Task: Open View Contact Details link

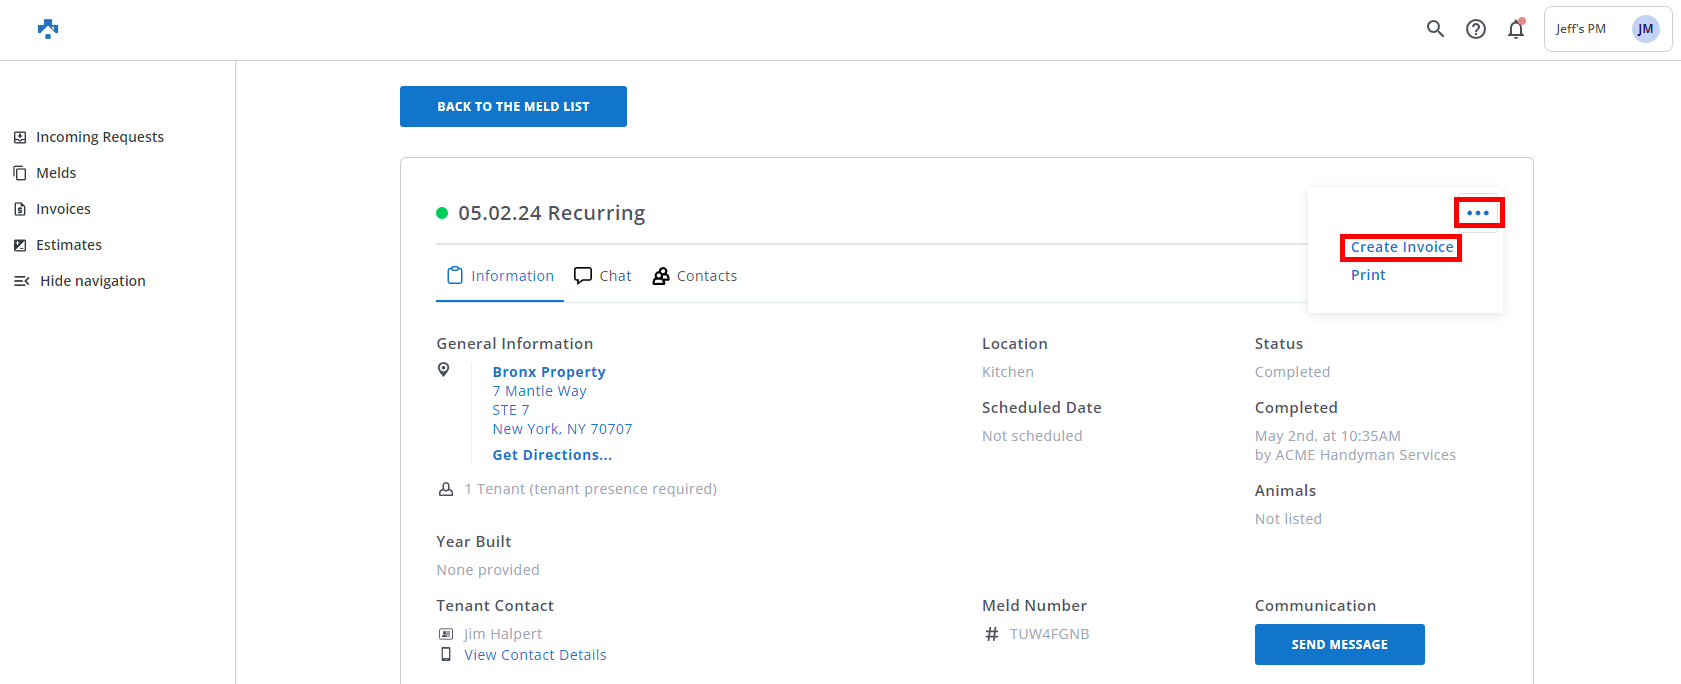Action: [x=535, y=655]
